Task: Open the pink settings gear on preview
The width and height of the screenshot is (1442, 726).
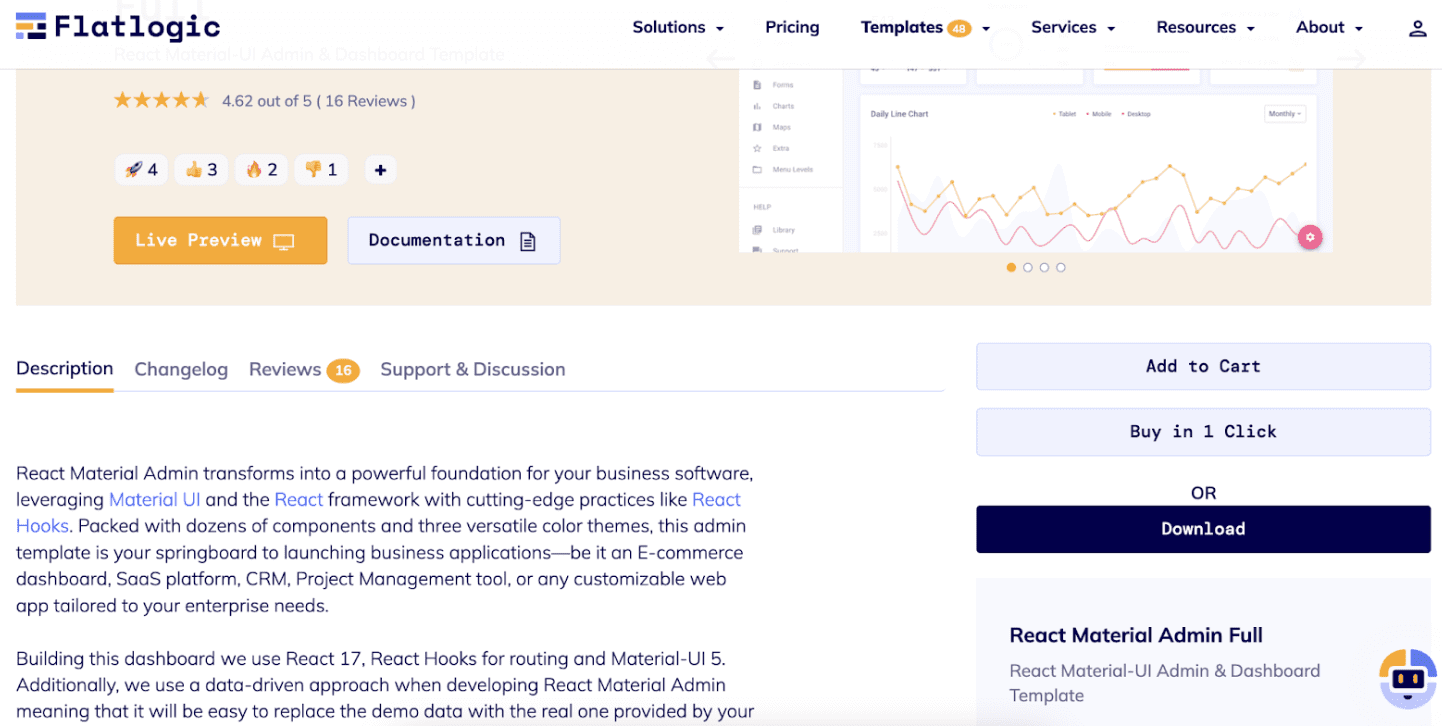Action: tap(1310, 237)
